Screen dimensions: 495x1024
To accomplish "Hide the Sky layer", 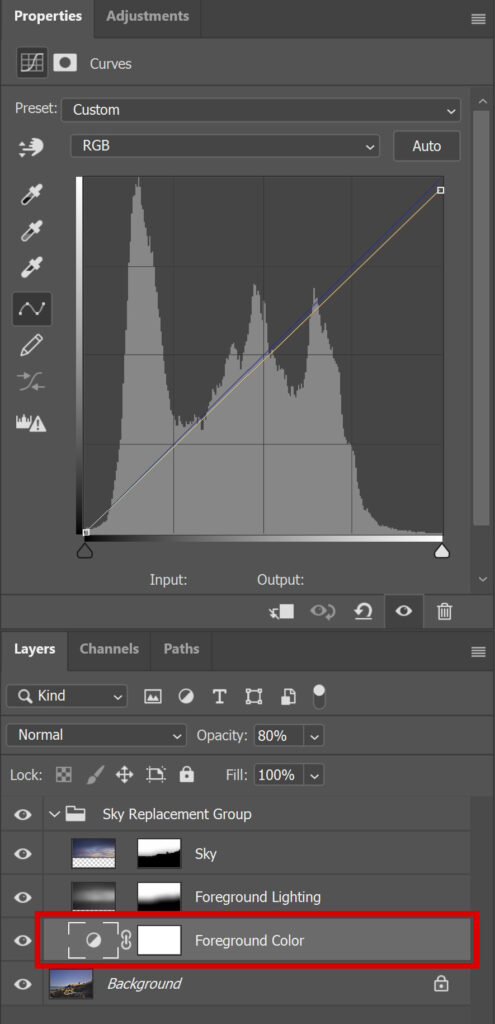I will [23, 854].
